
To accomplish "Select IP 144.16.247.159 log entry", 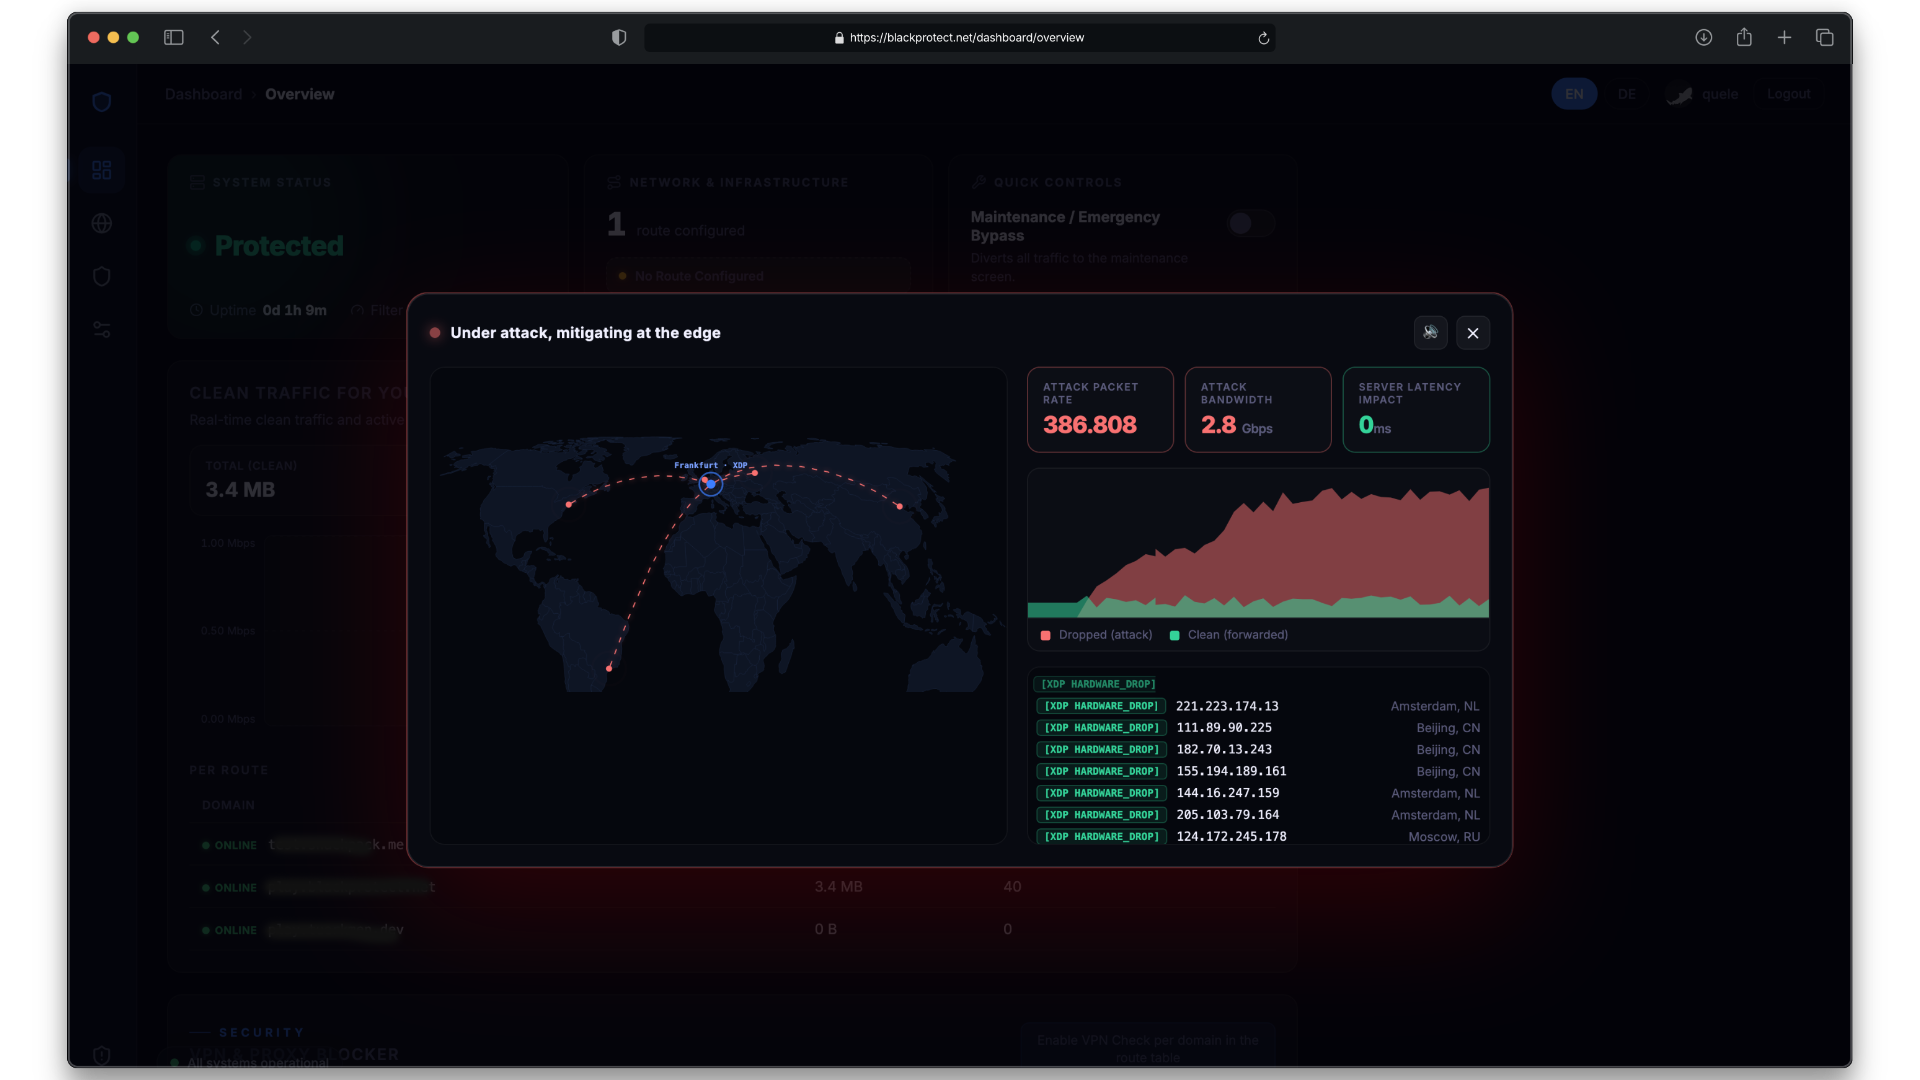I will pos(1258,793).
